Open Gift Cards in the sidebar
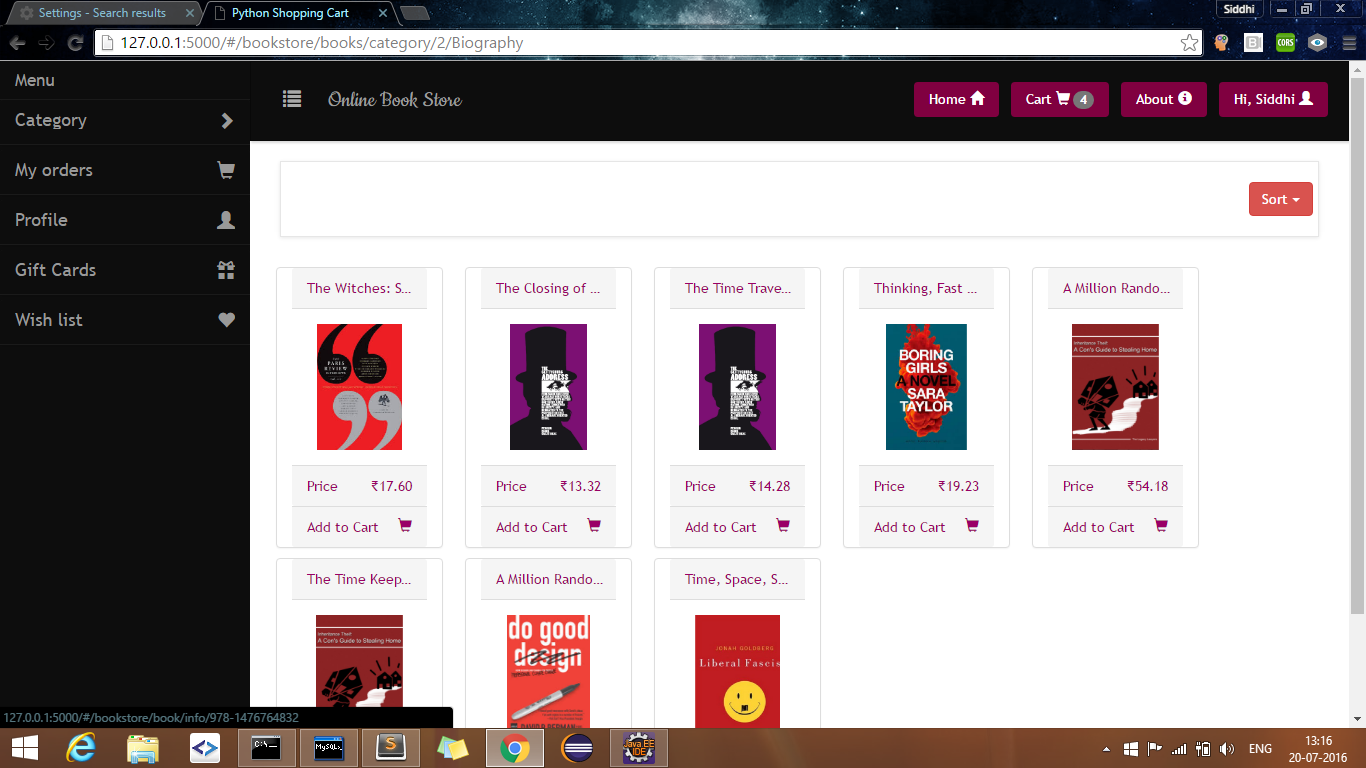The height and width of the screenshot is (768, 1366). click(125, 270)
